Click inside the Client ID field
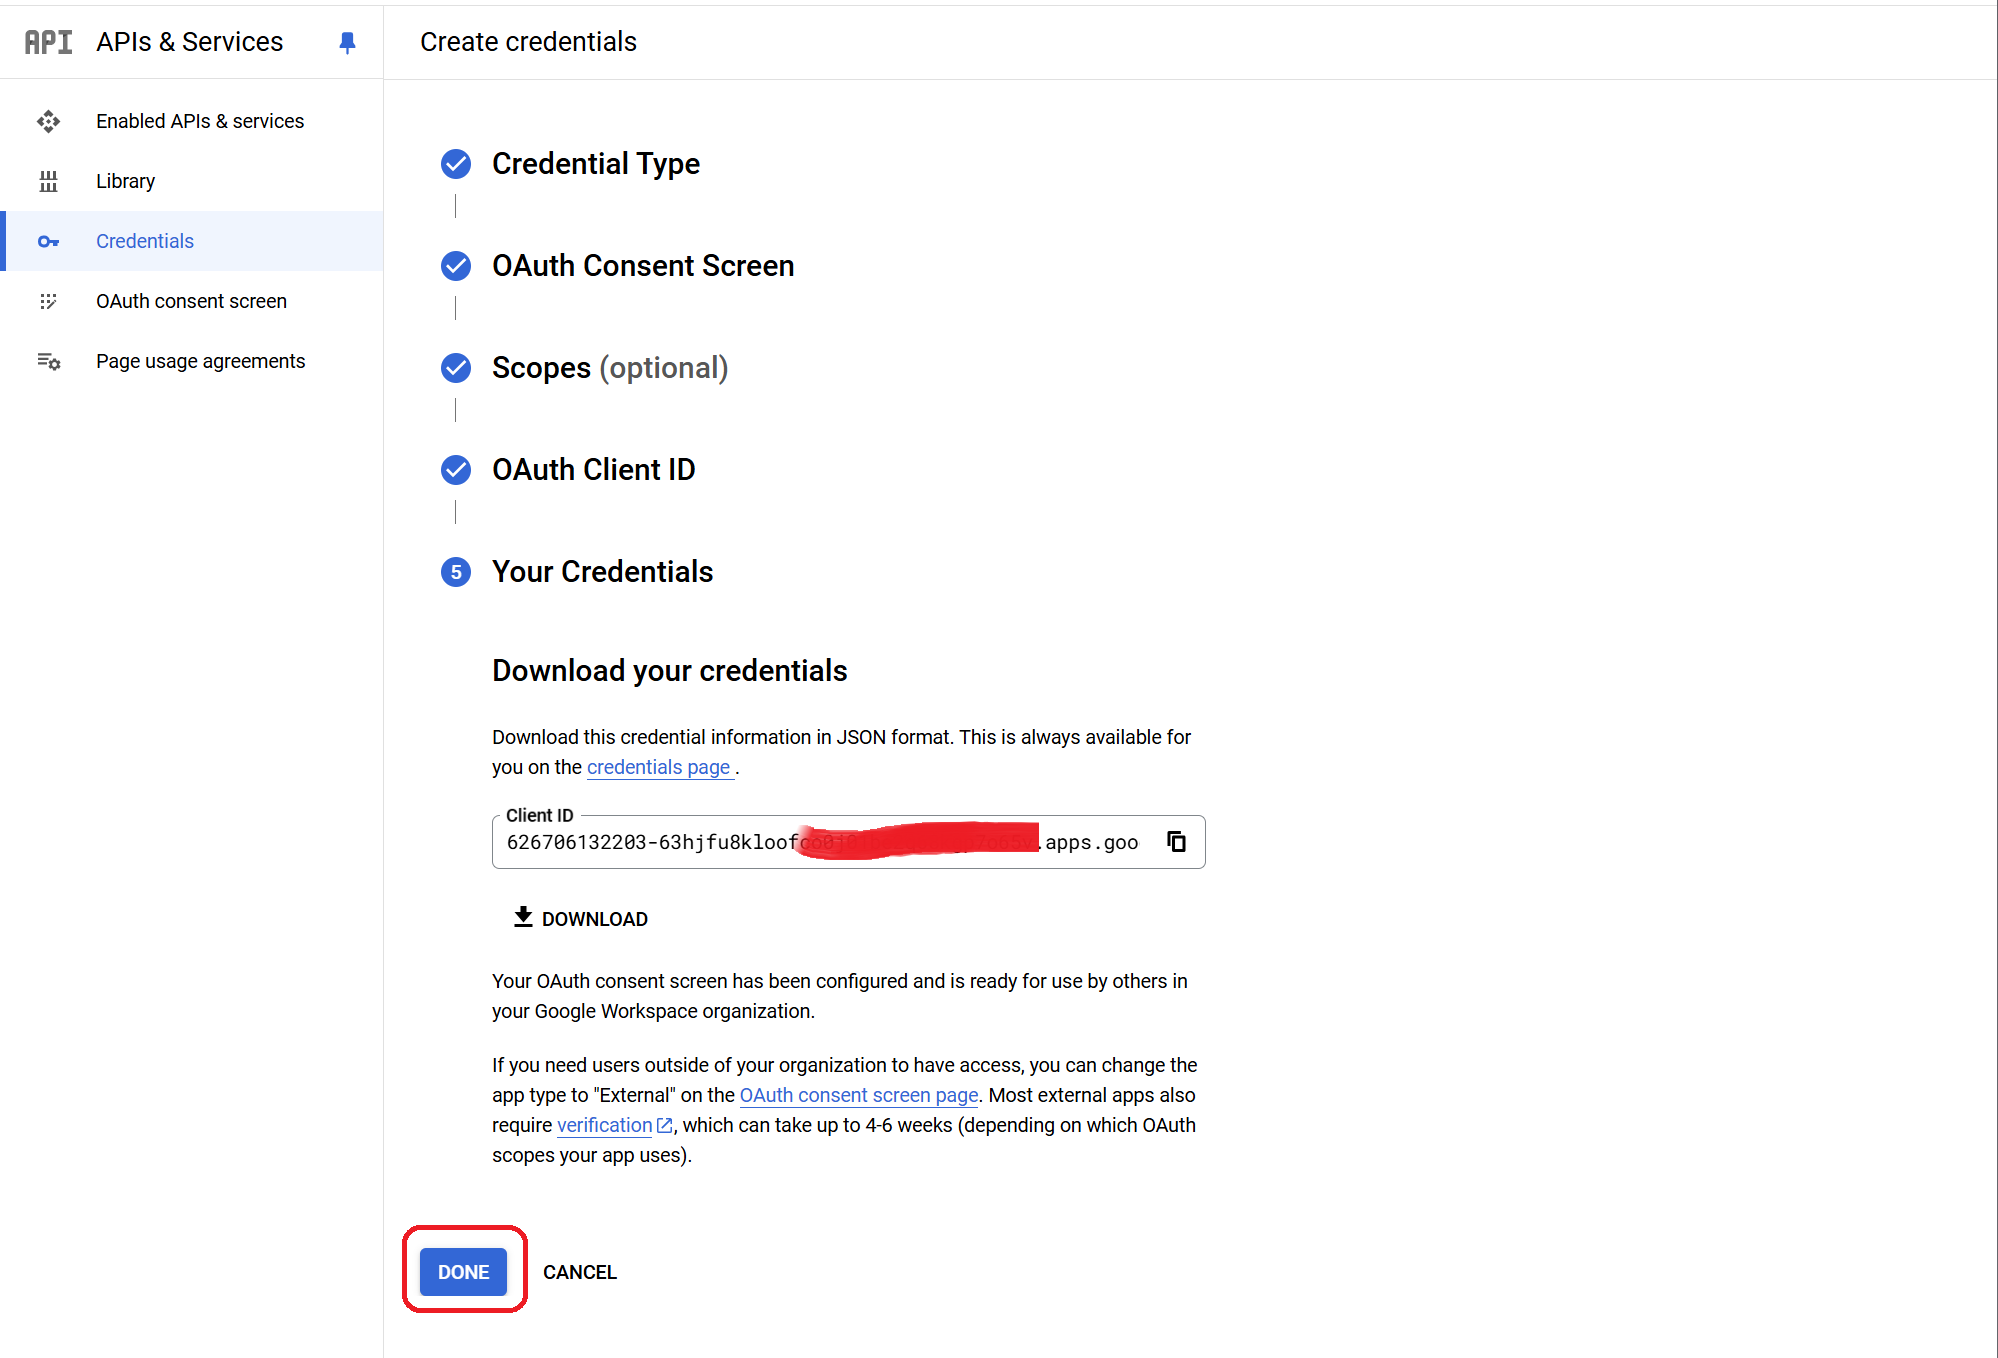The height and width of the screenshot is (1358, 1998). coord(750,842)
